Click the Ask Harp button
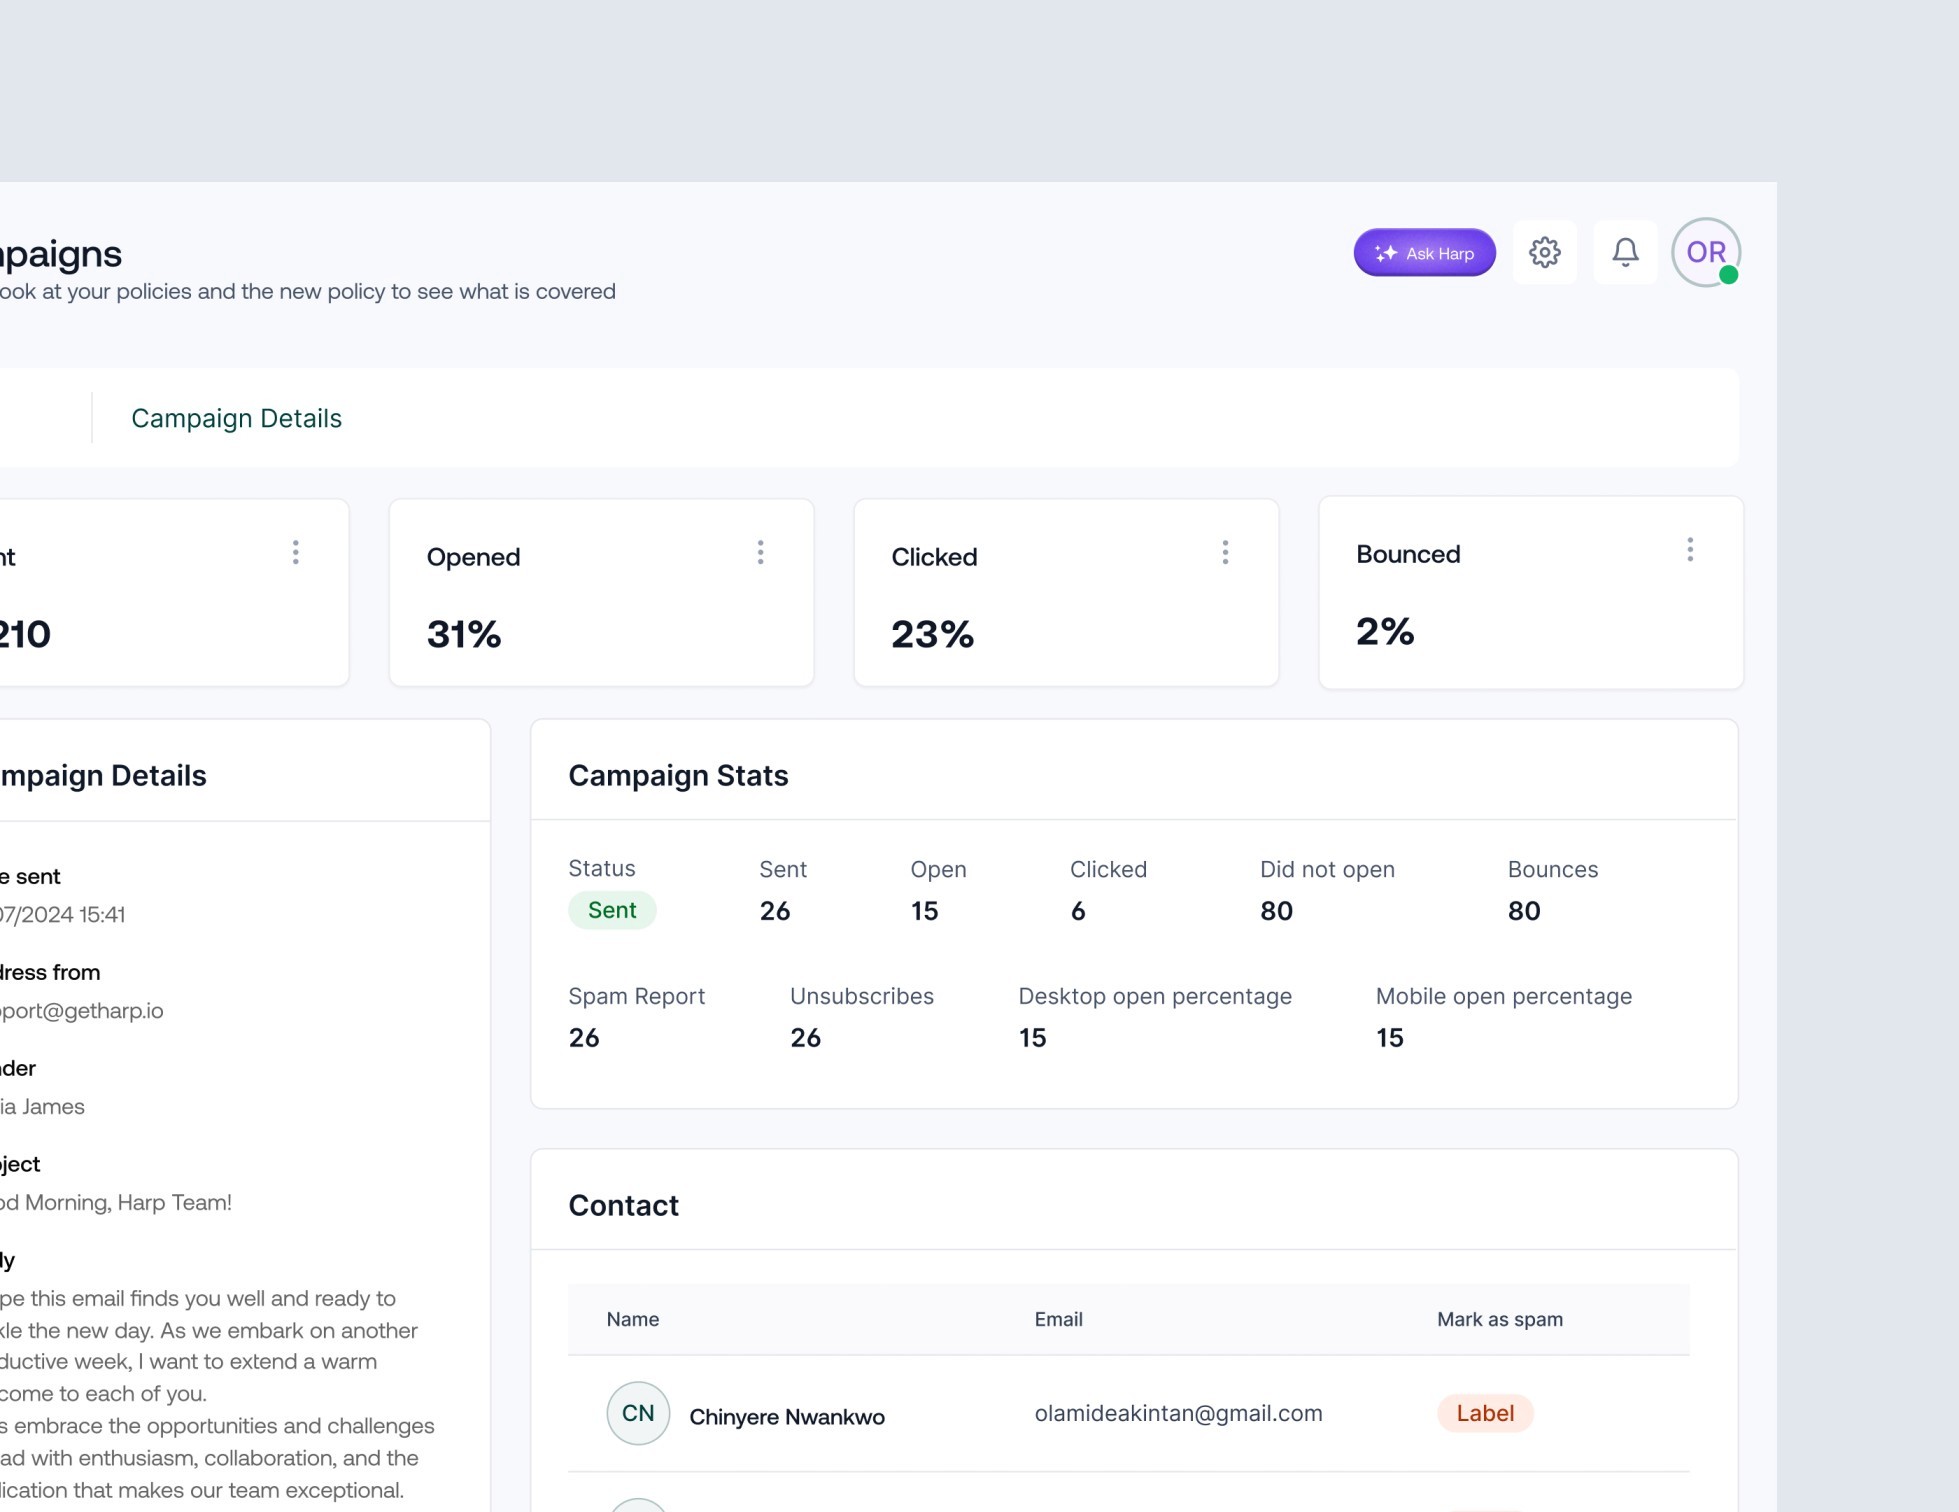Screen dimensions: 1959x1512 point(1424,253)
